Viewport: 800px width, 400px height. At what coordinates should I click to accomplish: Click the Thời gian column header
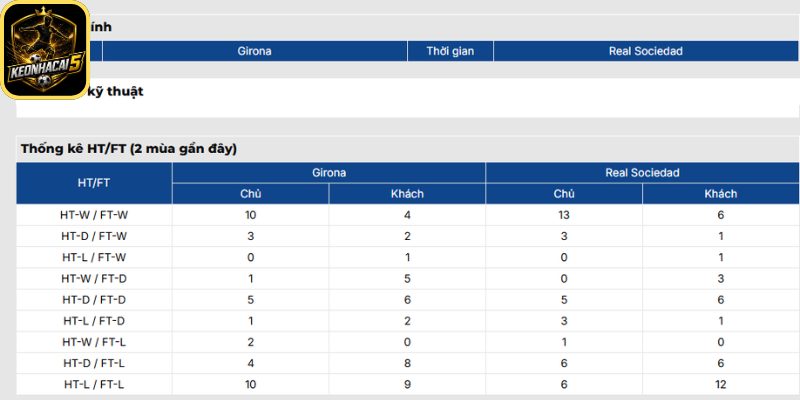click(450, 51)
